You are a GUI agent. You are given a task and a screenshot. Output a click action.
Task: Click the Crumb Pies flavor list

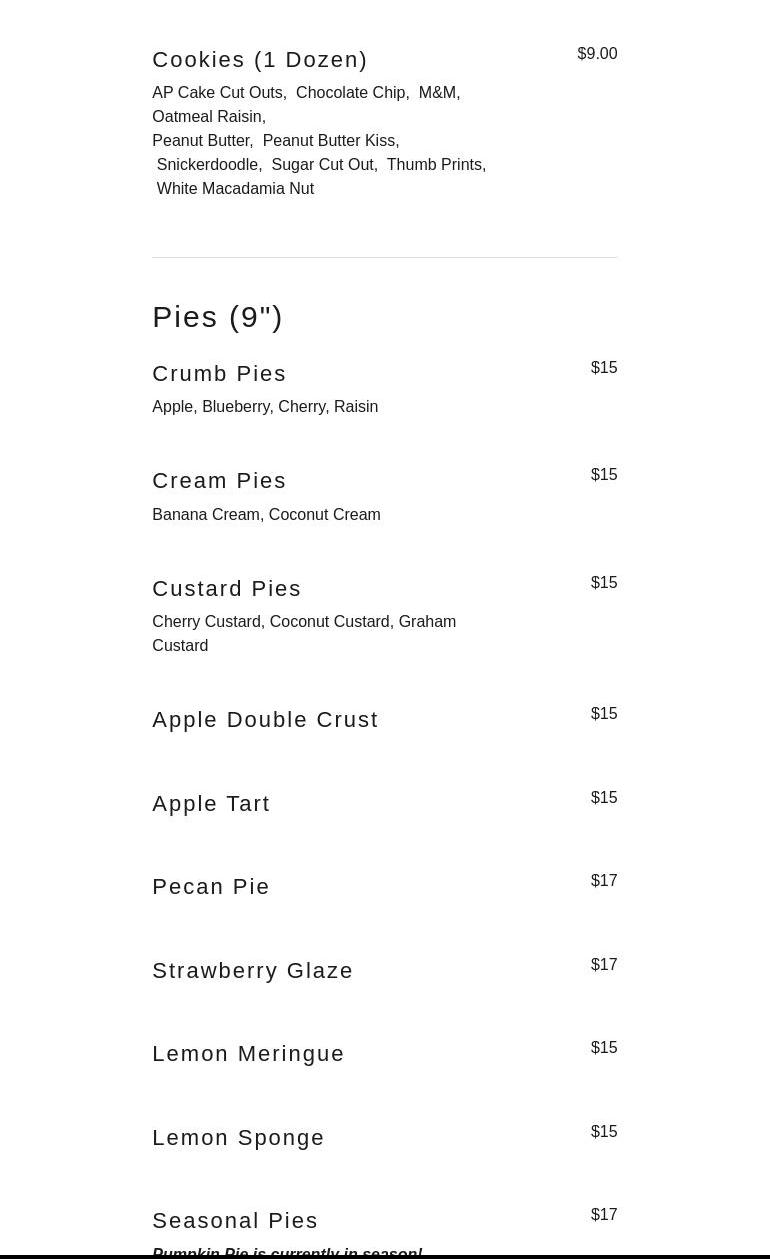265,407
